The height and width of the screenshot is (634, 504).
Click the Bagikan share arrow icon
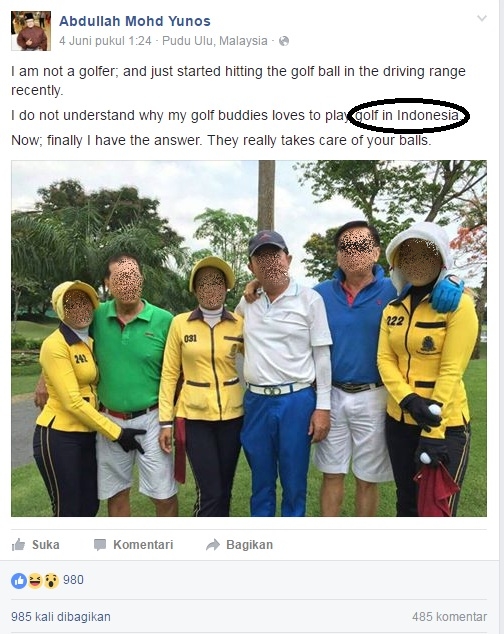click(x=213, y=545)
